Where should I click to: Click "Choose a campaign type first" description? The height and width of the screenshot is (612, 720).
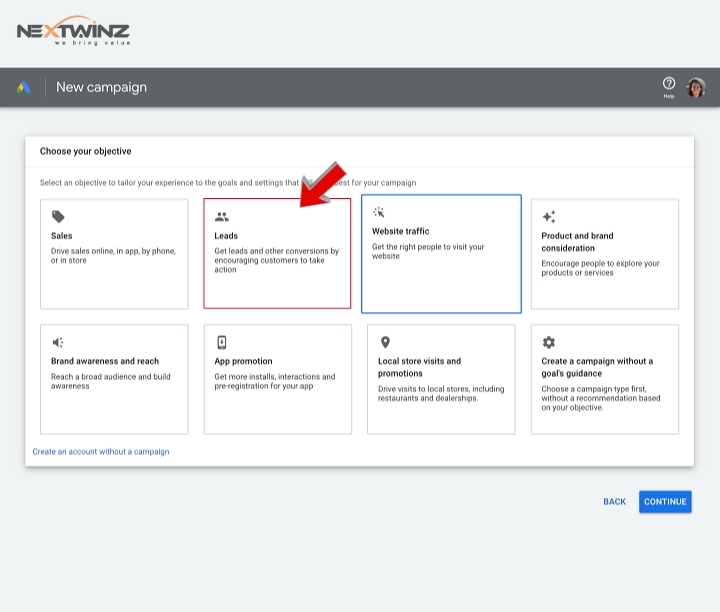(601, 398)
